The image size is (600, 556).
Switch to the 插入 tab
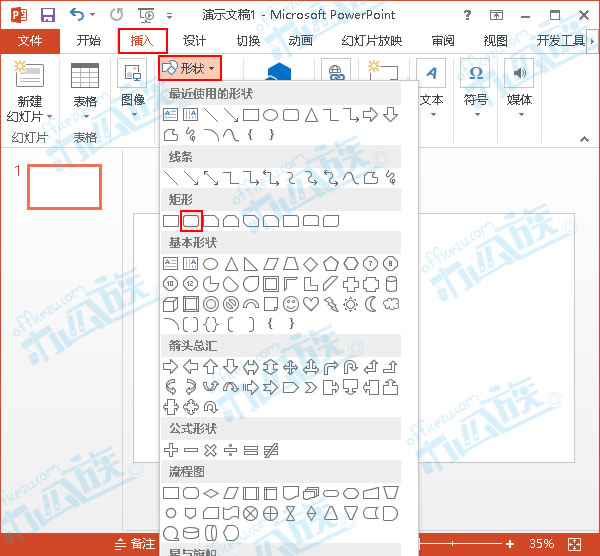click(142, 41)
